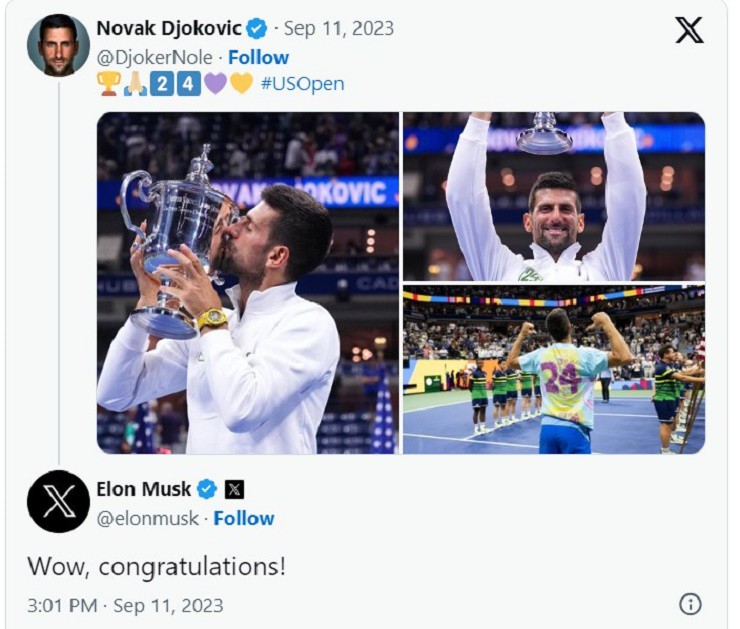Open the large photo of trophy being kissed
The height and width of the screenshot is (629, 740).
[x=248, y=283]
